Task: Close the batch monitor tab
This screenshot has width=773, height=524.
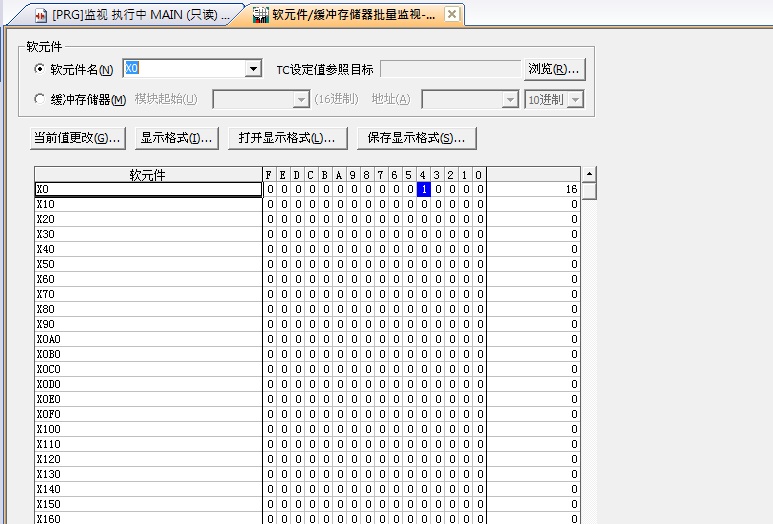Action: (452, 15)
